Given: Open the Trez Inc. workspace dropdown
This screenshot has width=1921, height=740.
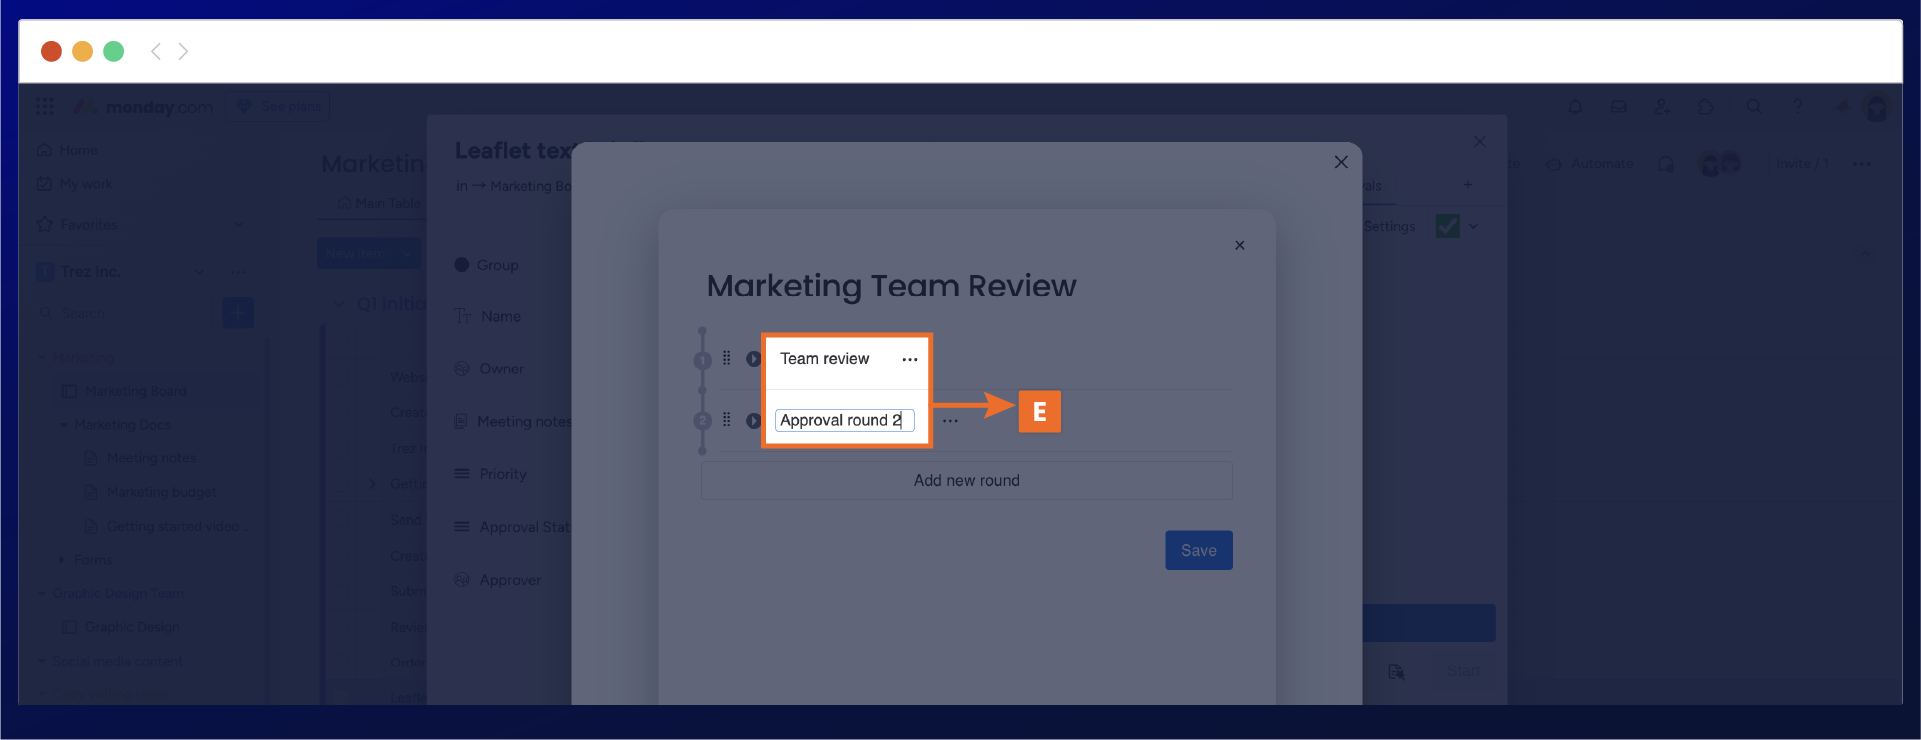Looking at the screenshot, I should (x=198, y=272).
